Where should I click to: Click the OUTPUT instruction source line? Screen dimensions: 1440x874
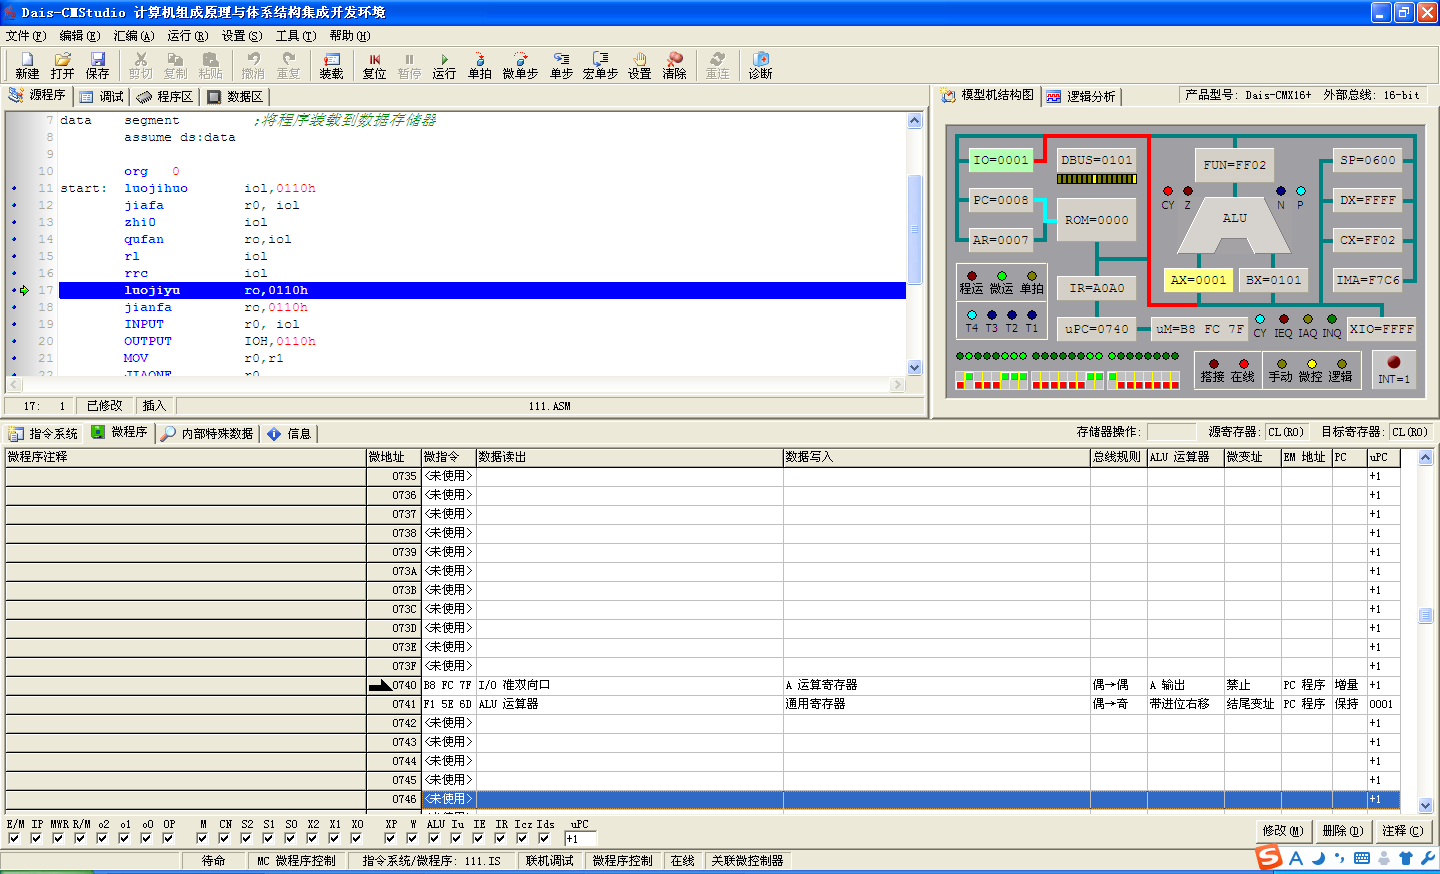tap(482, 341)
